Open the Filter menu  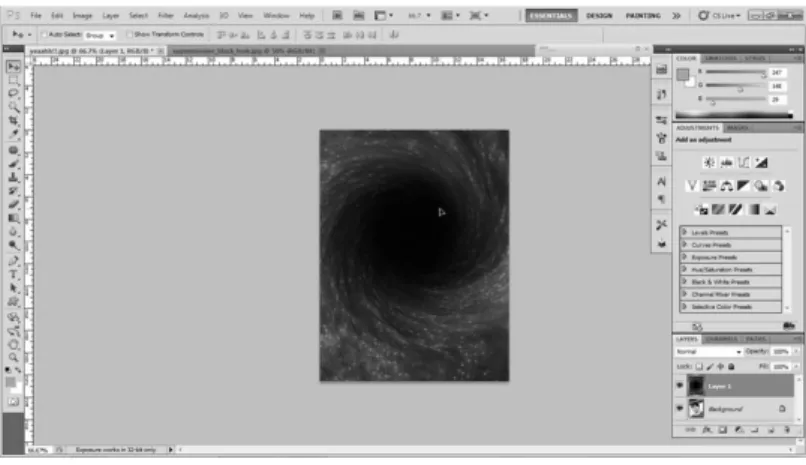point(166,15)
